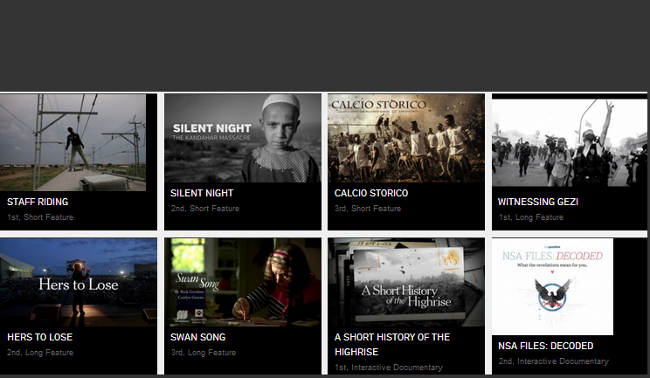The height and width of the screenshot is (378, 650).
Task: Click the SWAN SONG title link
Action: click(198, 337)
